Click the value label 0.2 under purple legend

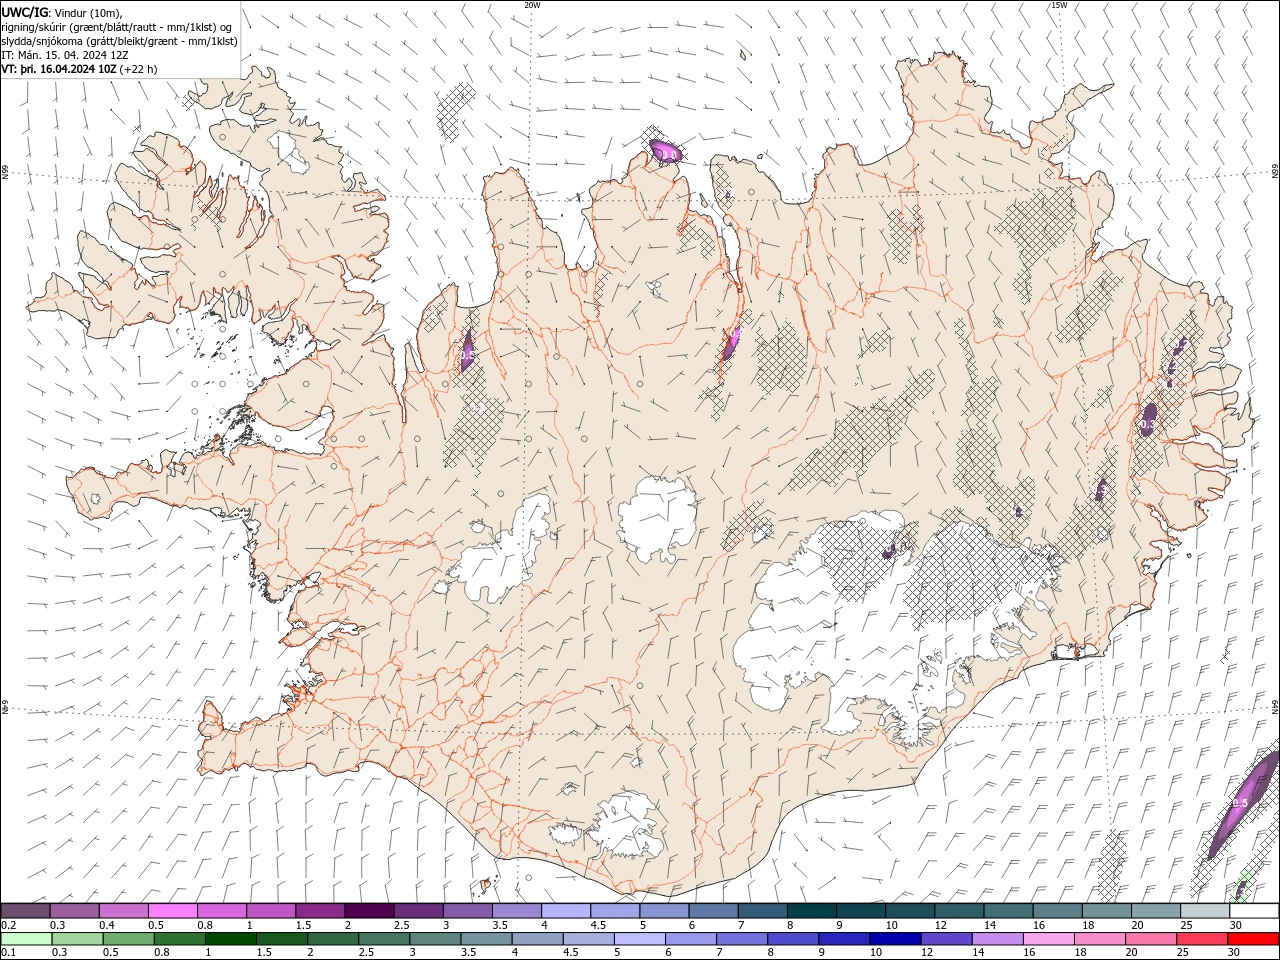pos(9,925)
